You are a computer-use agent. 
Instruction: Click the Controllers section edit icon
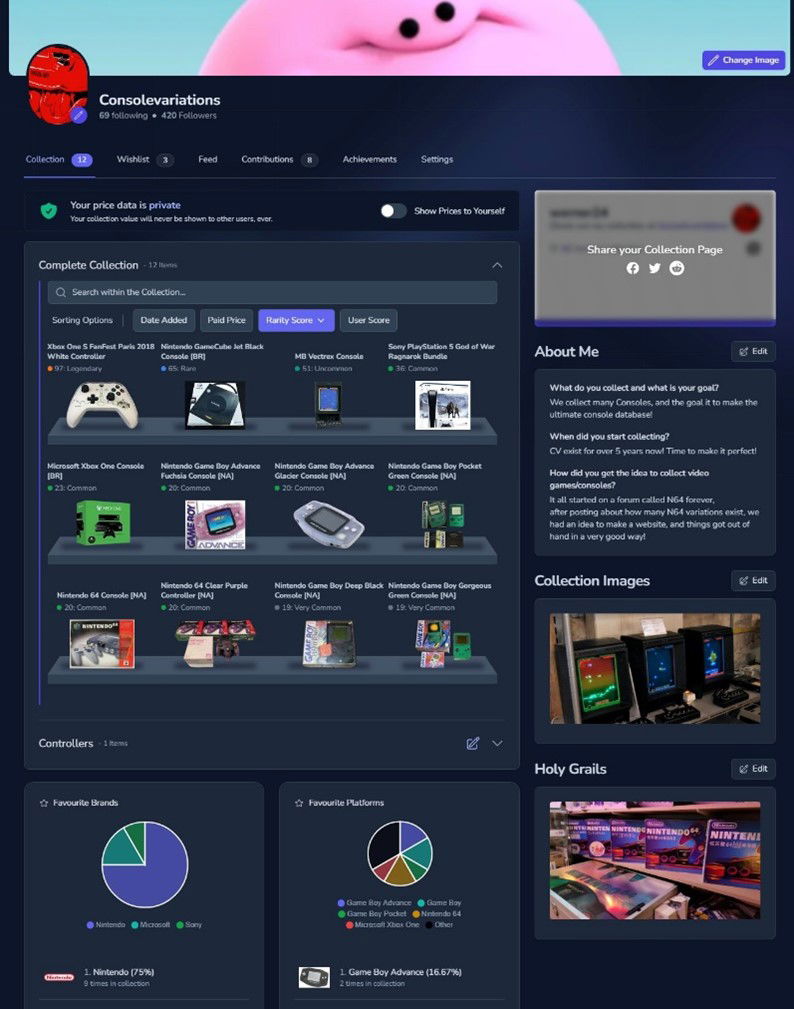point(472,743)
